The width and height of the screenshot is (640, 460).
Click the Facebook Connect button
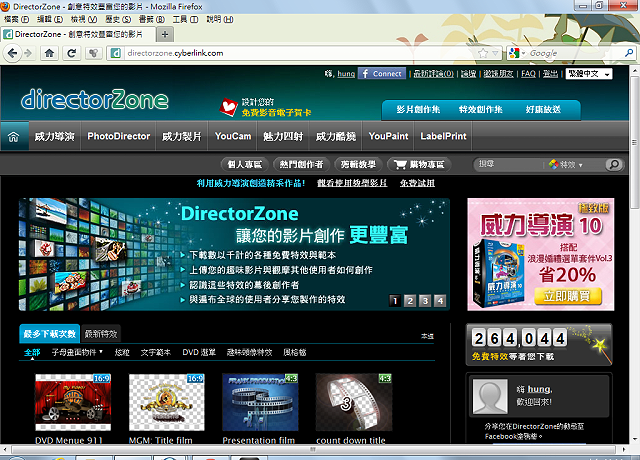[x=382, y=73]
